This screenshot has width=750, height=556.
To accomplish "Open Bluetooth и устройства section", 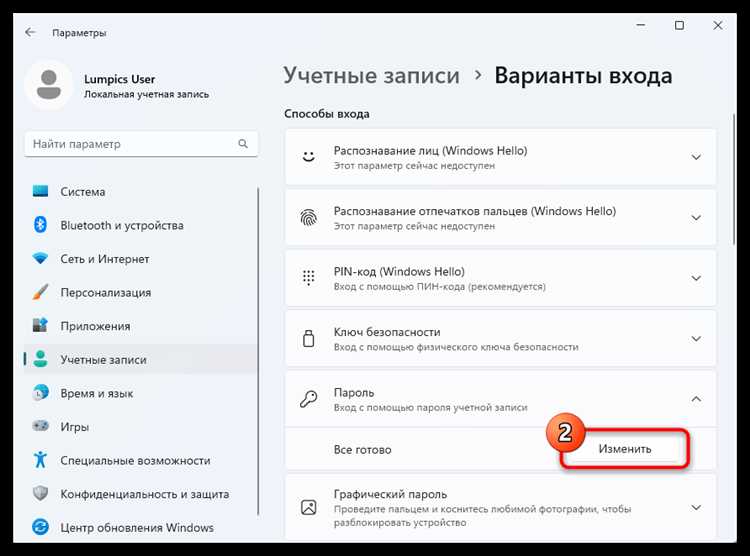I will coord(141,225).
